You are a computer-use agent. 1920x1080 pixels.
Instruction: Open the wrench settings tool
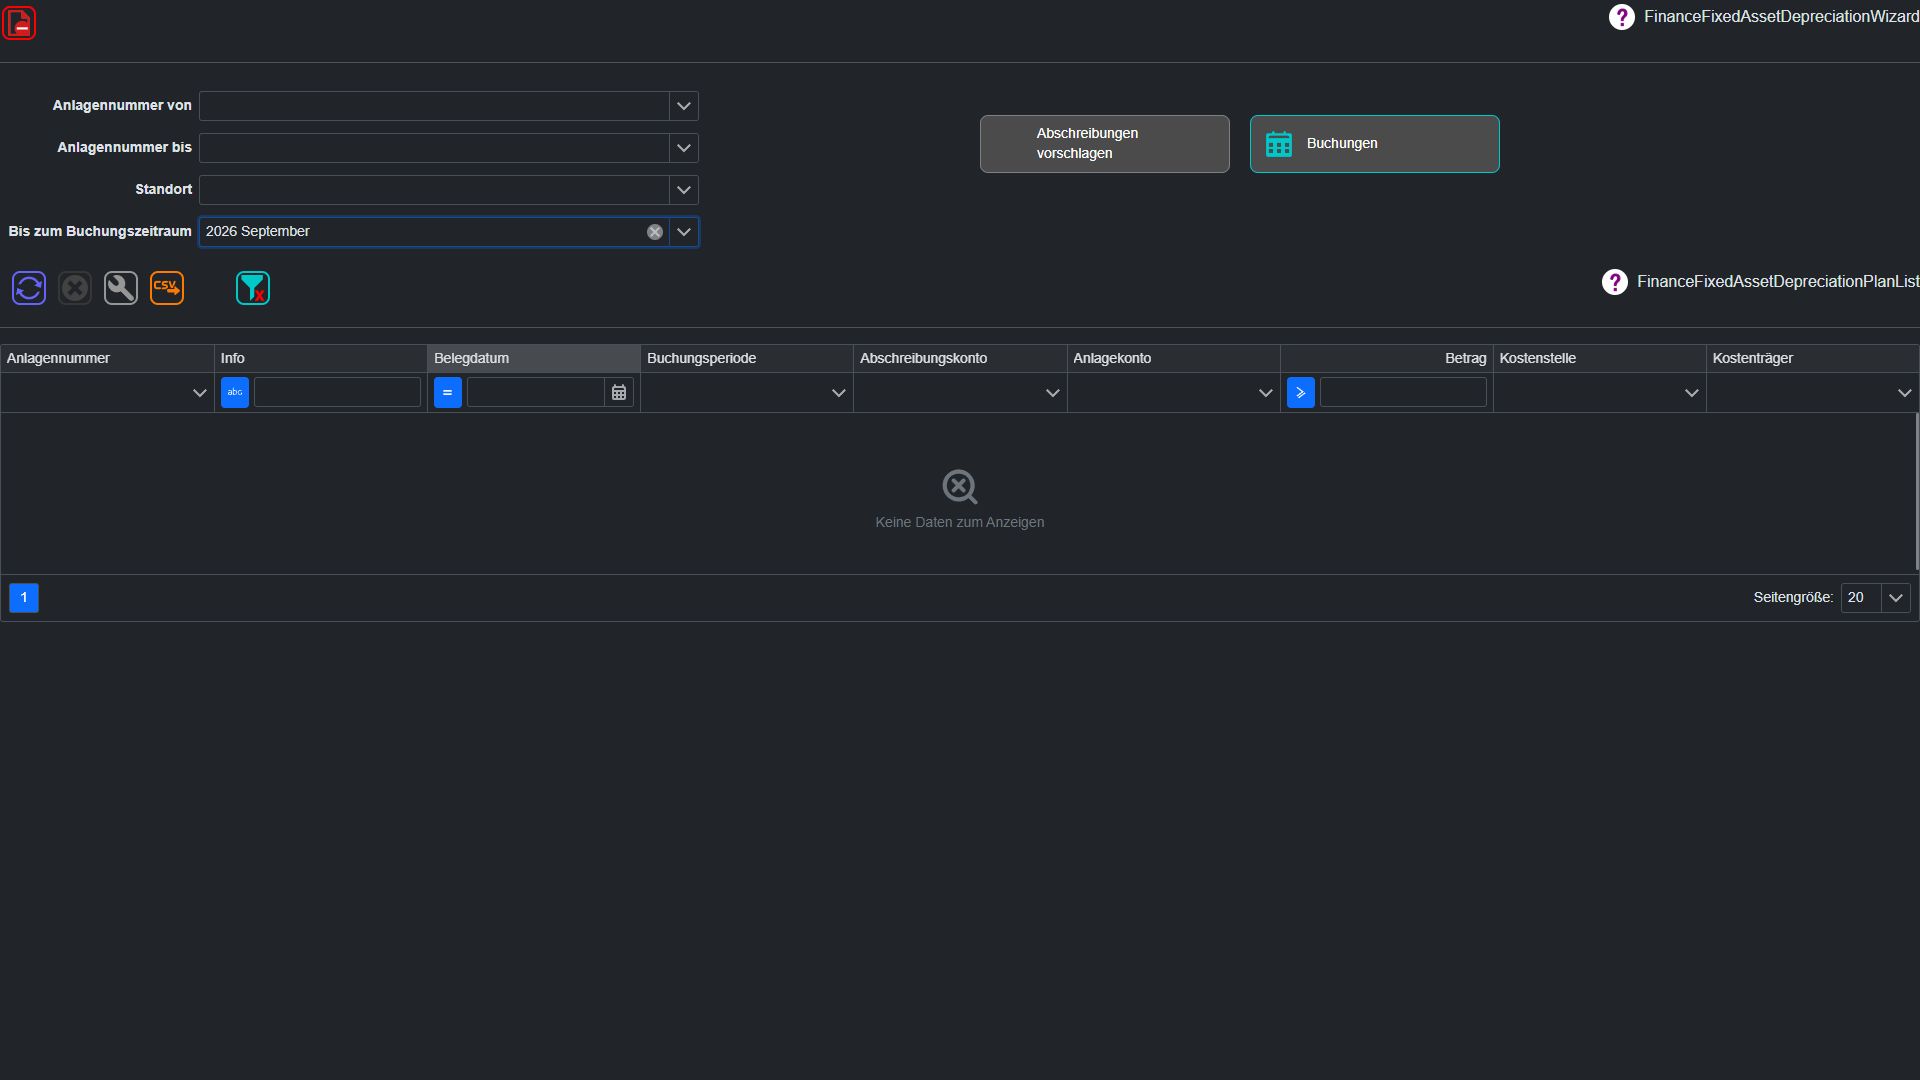[x=121, y=288]
